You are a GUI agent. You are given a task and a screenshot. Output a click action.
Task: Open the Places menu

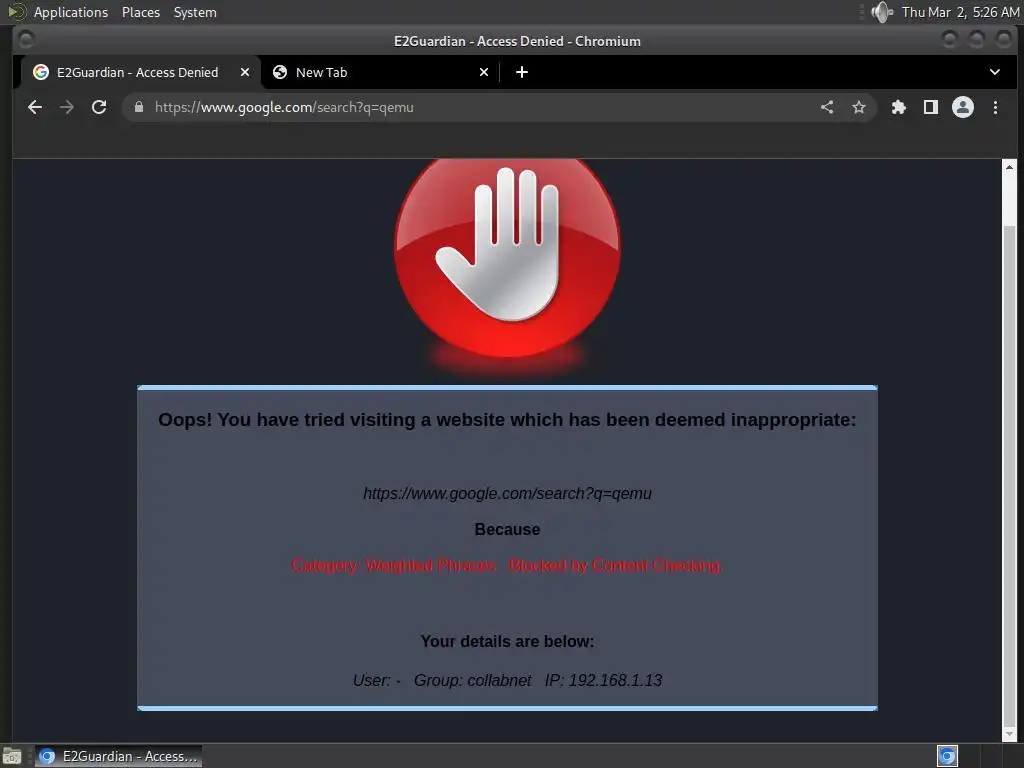click(x=140, y=12)
